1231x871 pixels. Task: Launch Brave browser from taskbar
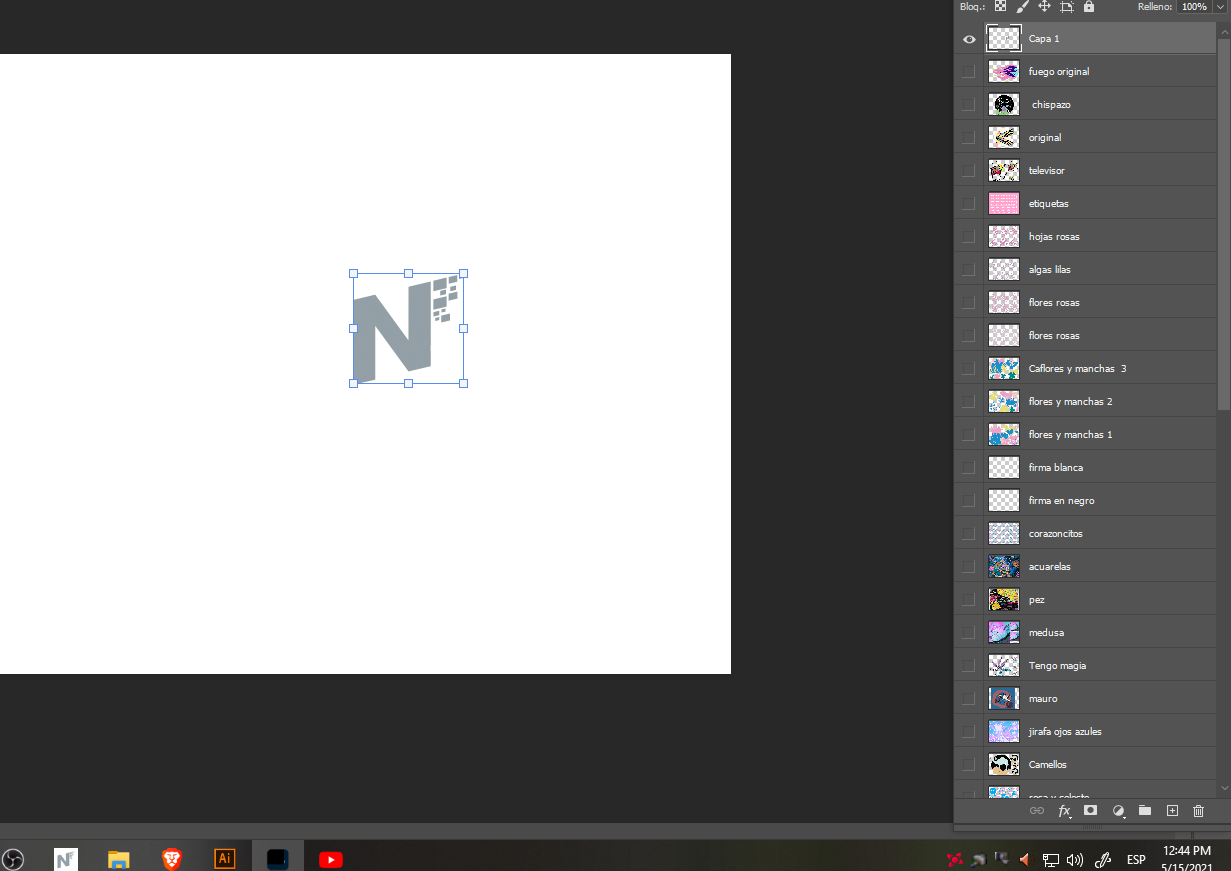pos(172,859)
